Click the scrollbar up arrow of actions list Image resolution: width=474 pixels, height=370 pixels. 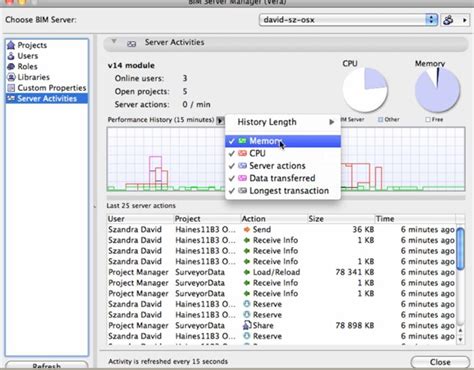click(x=460, y=330)
